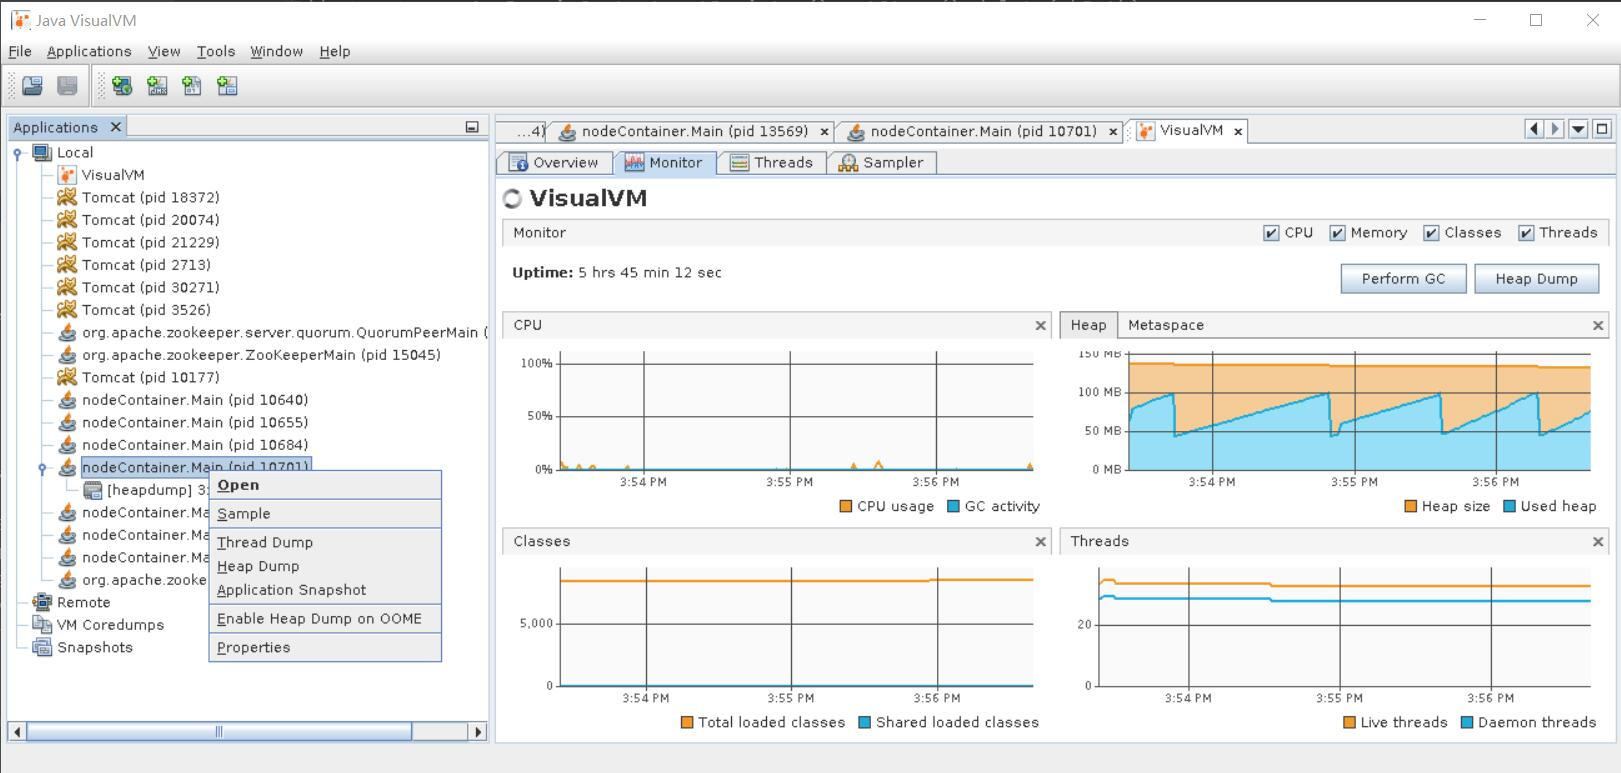This screenshot has width=1621, height=773.
Task: Switch to the Threads tab
Action: coord(771,163)
